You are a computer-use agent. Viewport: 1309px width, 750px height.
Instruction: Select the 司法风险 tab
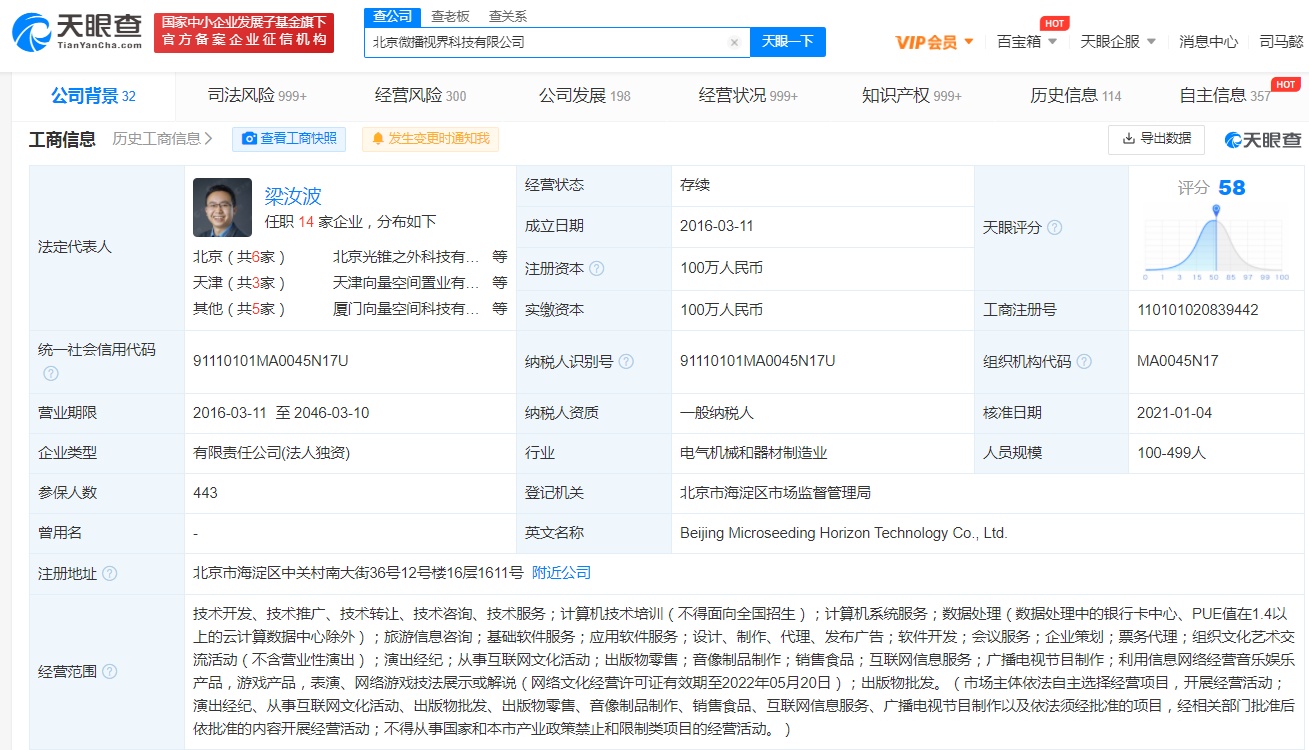[257, 96]
